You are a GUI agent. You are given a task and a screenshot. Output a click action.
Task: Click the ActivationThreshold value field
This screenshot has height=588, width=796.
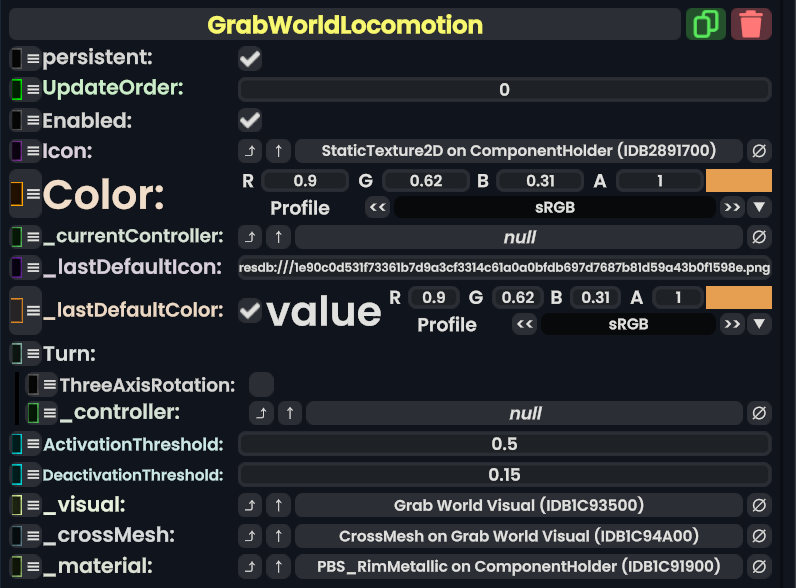(504, 444)
